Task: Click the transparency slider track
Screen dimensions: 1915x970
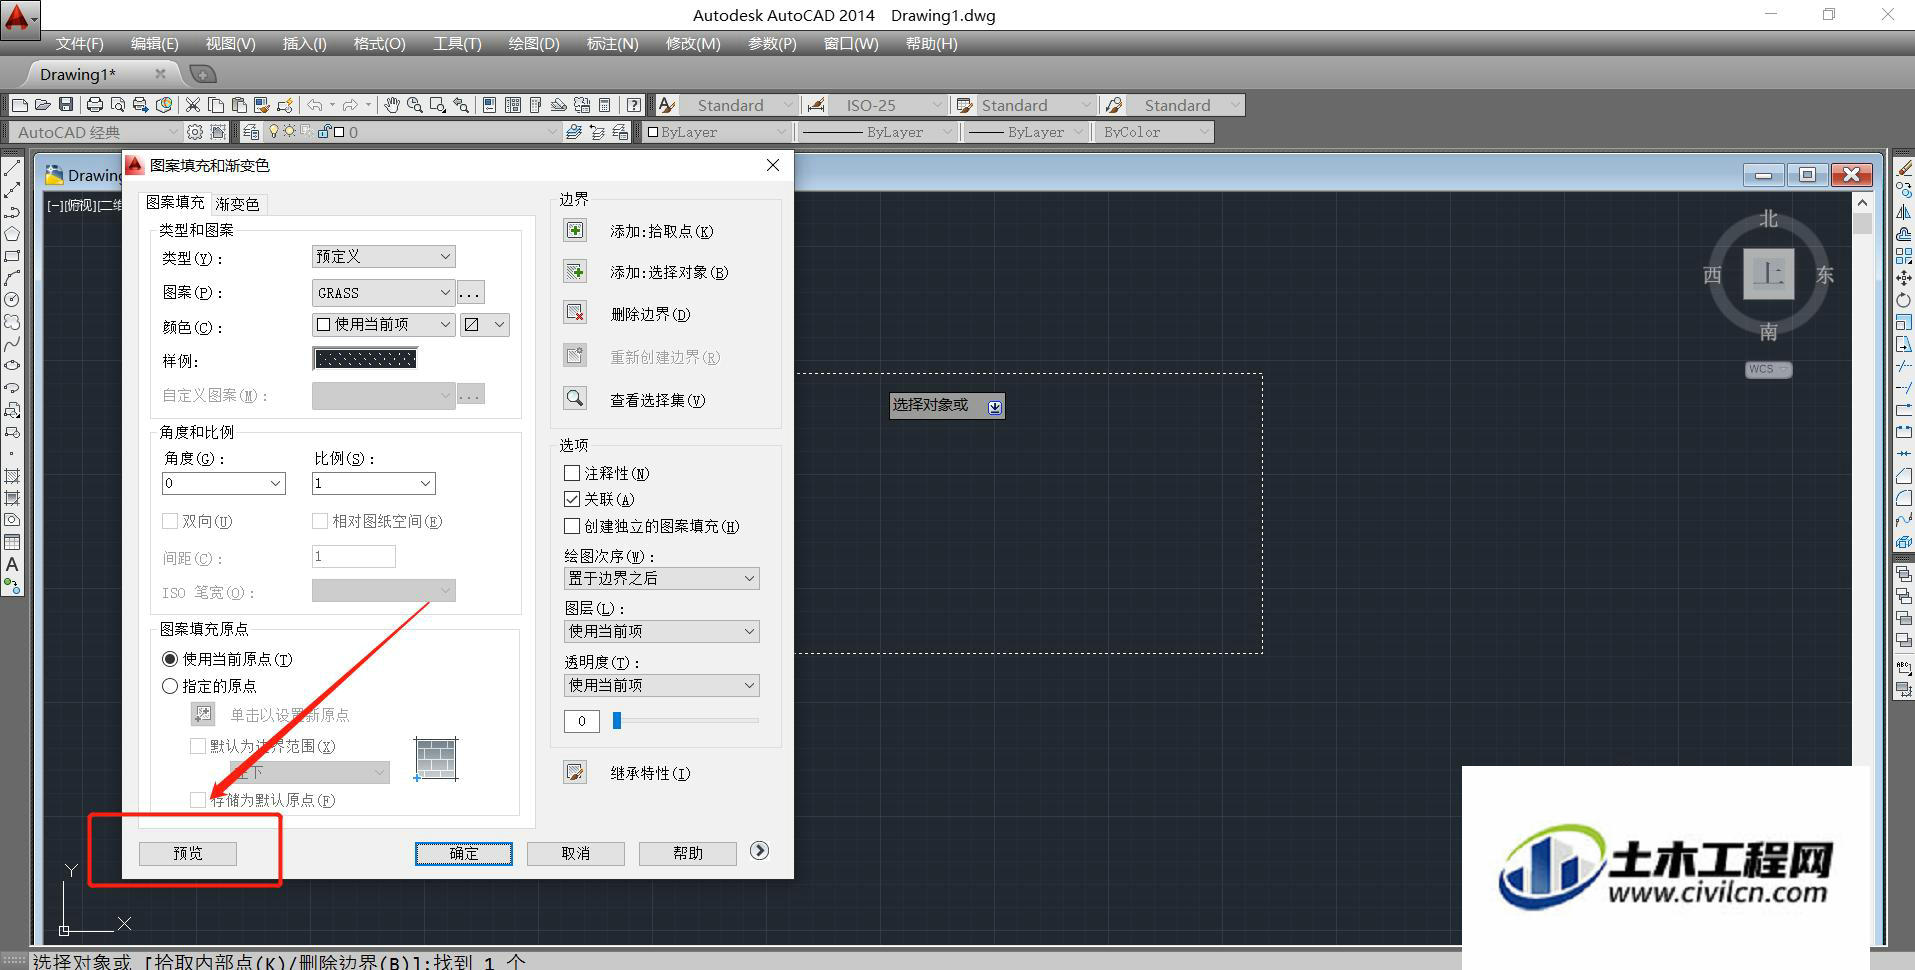Action: (x=686, y=720)
